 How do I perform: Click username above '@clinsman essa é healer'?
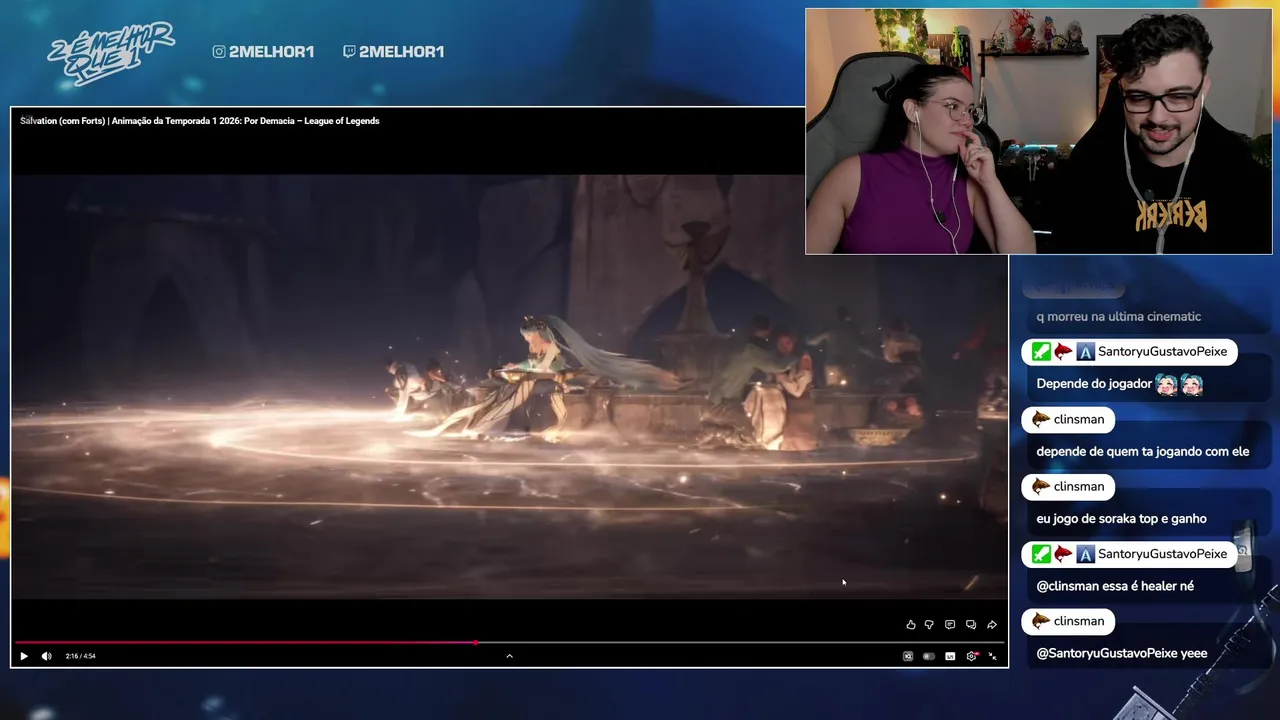point(1162,554)
